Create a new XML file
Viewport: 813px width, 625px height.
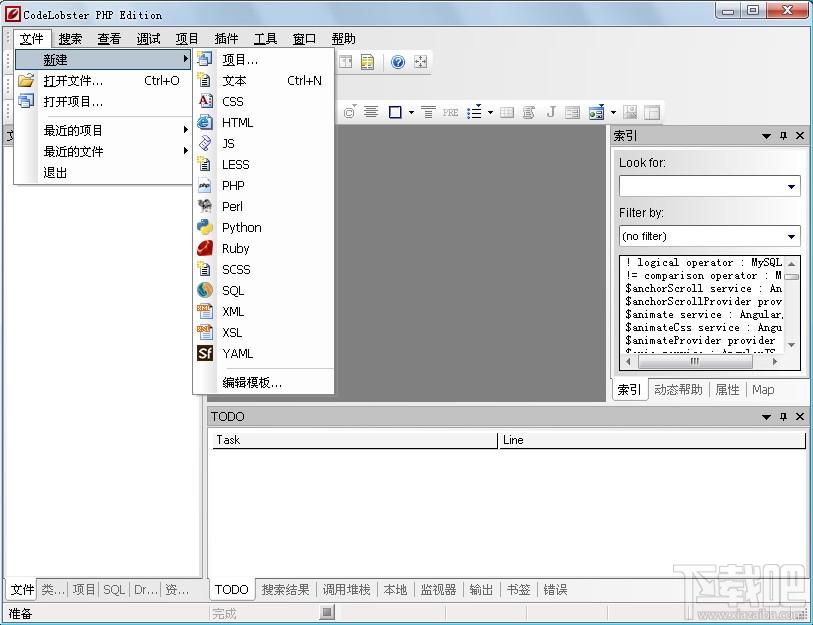(263, 312)
